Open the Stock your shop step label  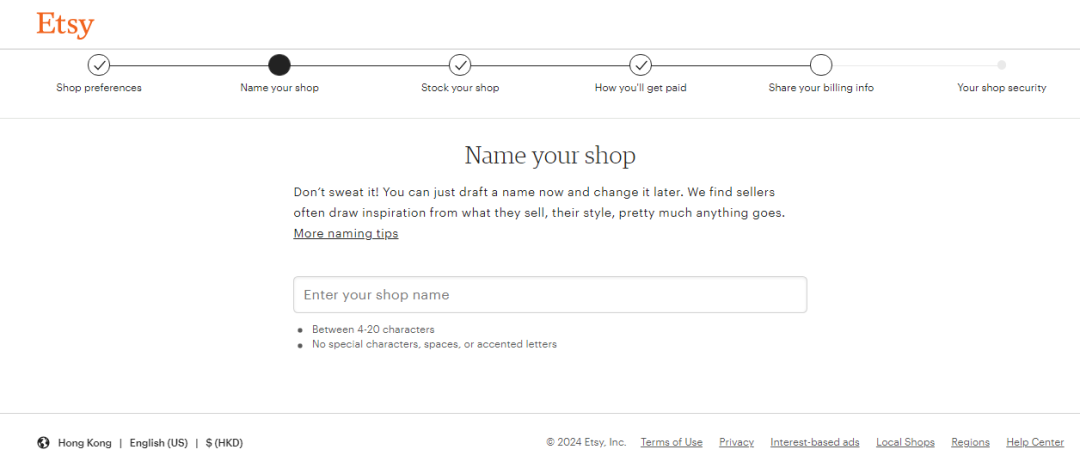460,88
